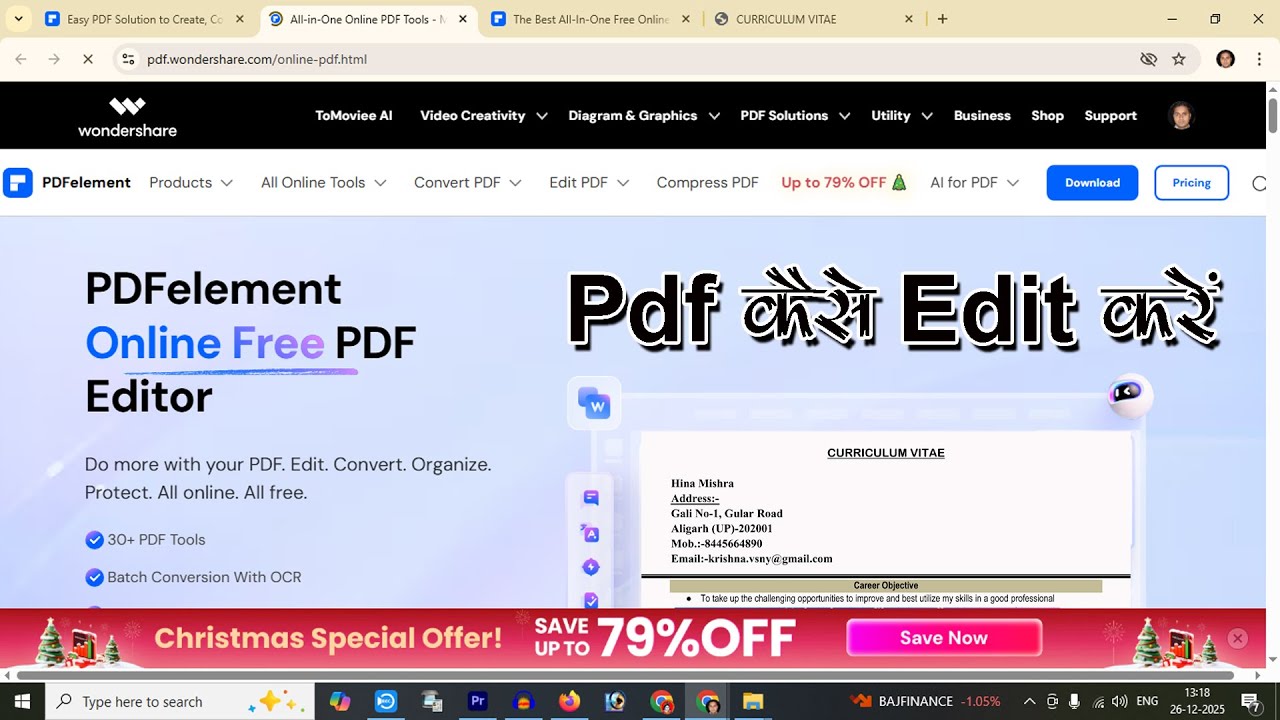Open File Explorer from the taskbar
This screenshot has height=720, width=1280.
point(753,701)
